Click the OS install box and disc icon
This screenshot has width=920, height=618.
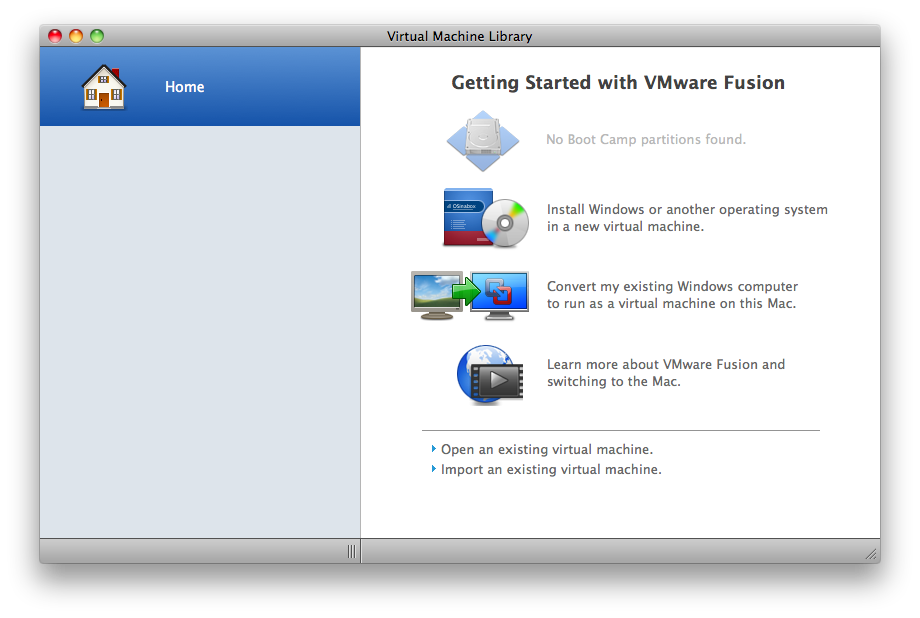click(x=486, y=218)
